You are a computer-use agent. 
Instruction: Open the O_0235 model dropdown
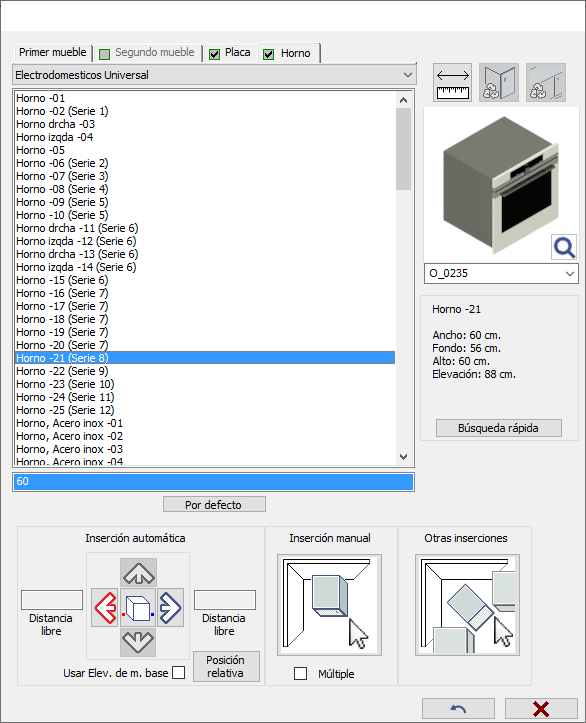[501, 273]
